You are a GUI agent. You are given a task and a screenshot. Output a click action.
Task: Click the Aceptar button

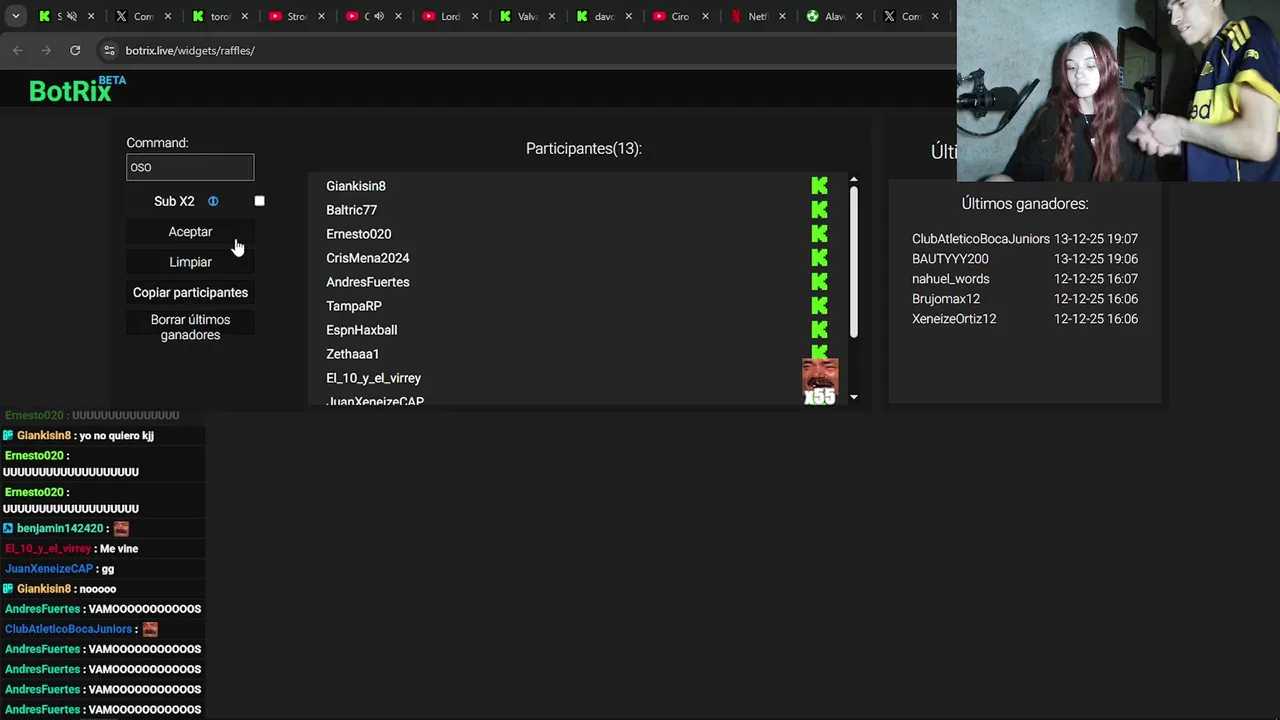(190, 232)
